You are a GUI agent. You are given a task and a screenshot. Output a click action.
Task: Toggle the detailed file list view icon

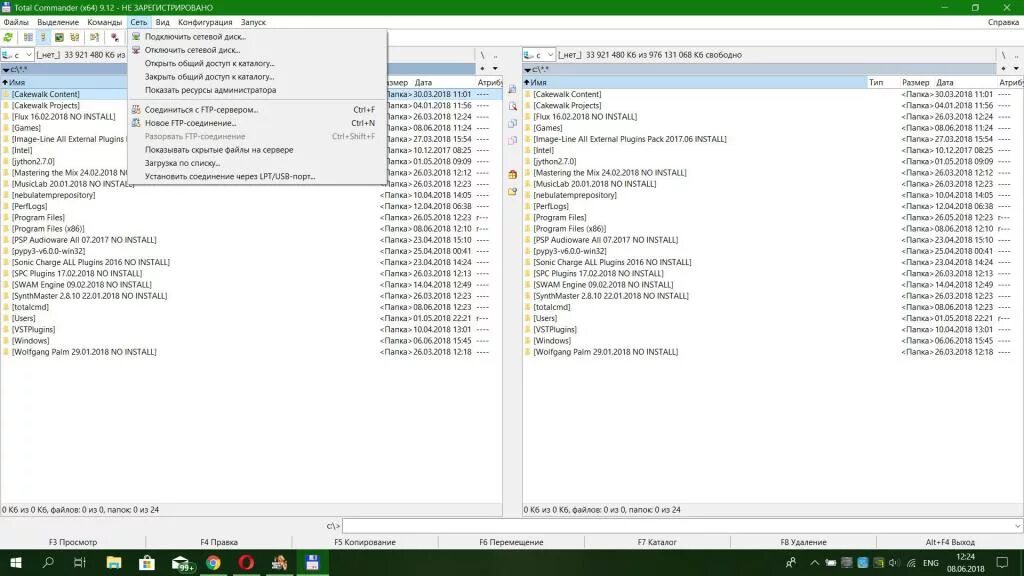pos(43,37)
